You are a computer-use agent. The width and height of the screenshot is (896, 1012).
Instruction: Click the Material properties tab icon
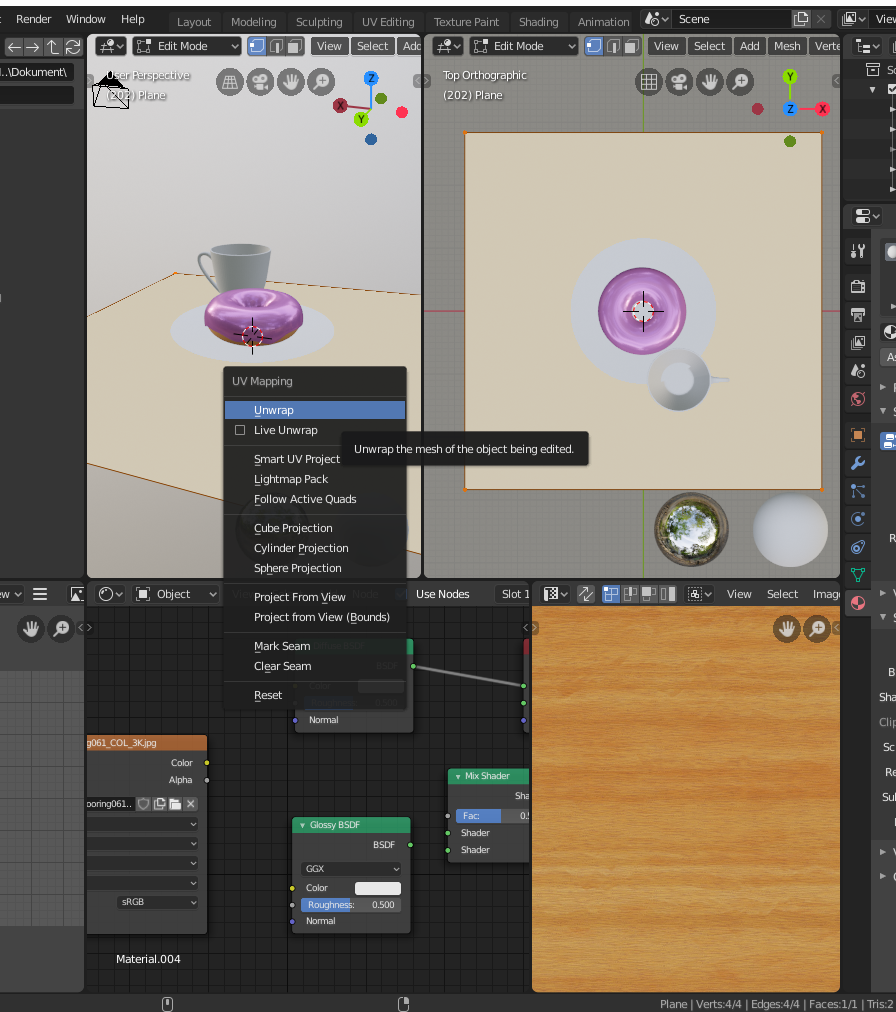(857, 603)
